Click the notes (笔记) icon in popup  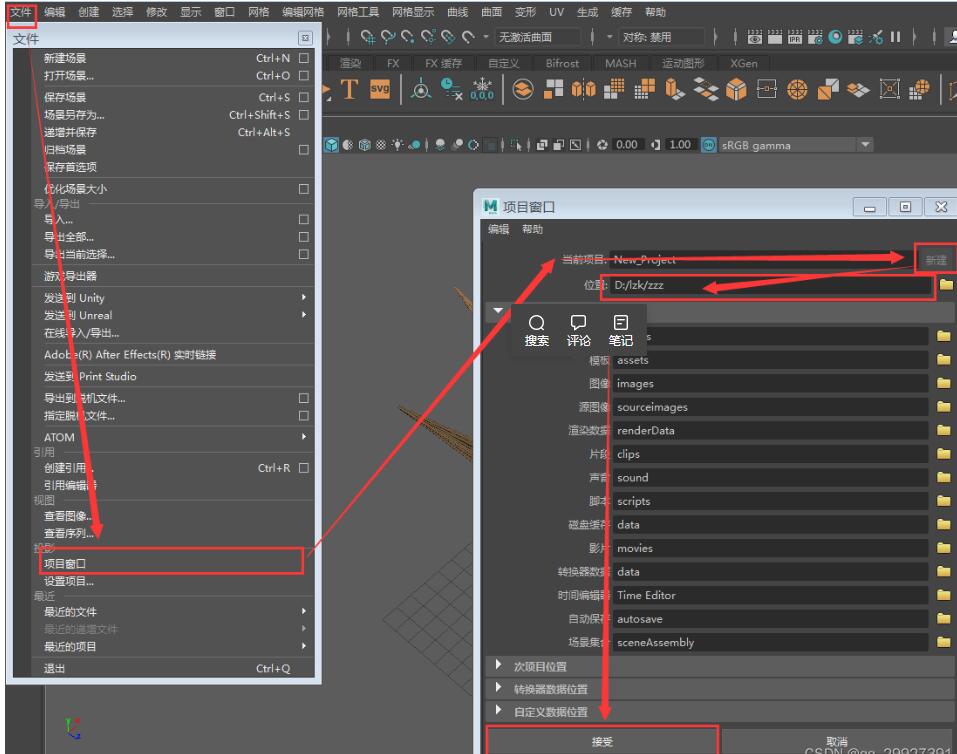(620, 323)
